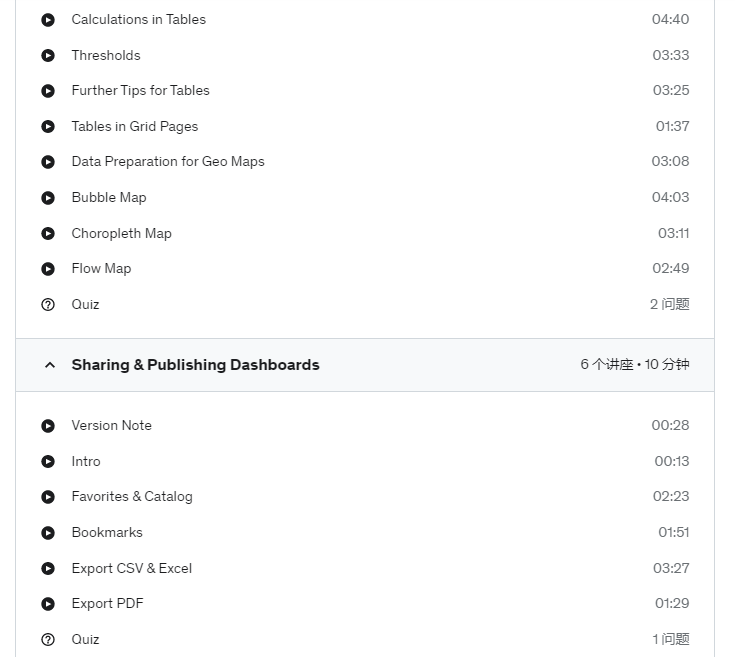Click play icon beside Version Note
This screenshot has width=735, height=657.
(x=48, y=426)
